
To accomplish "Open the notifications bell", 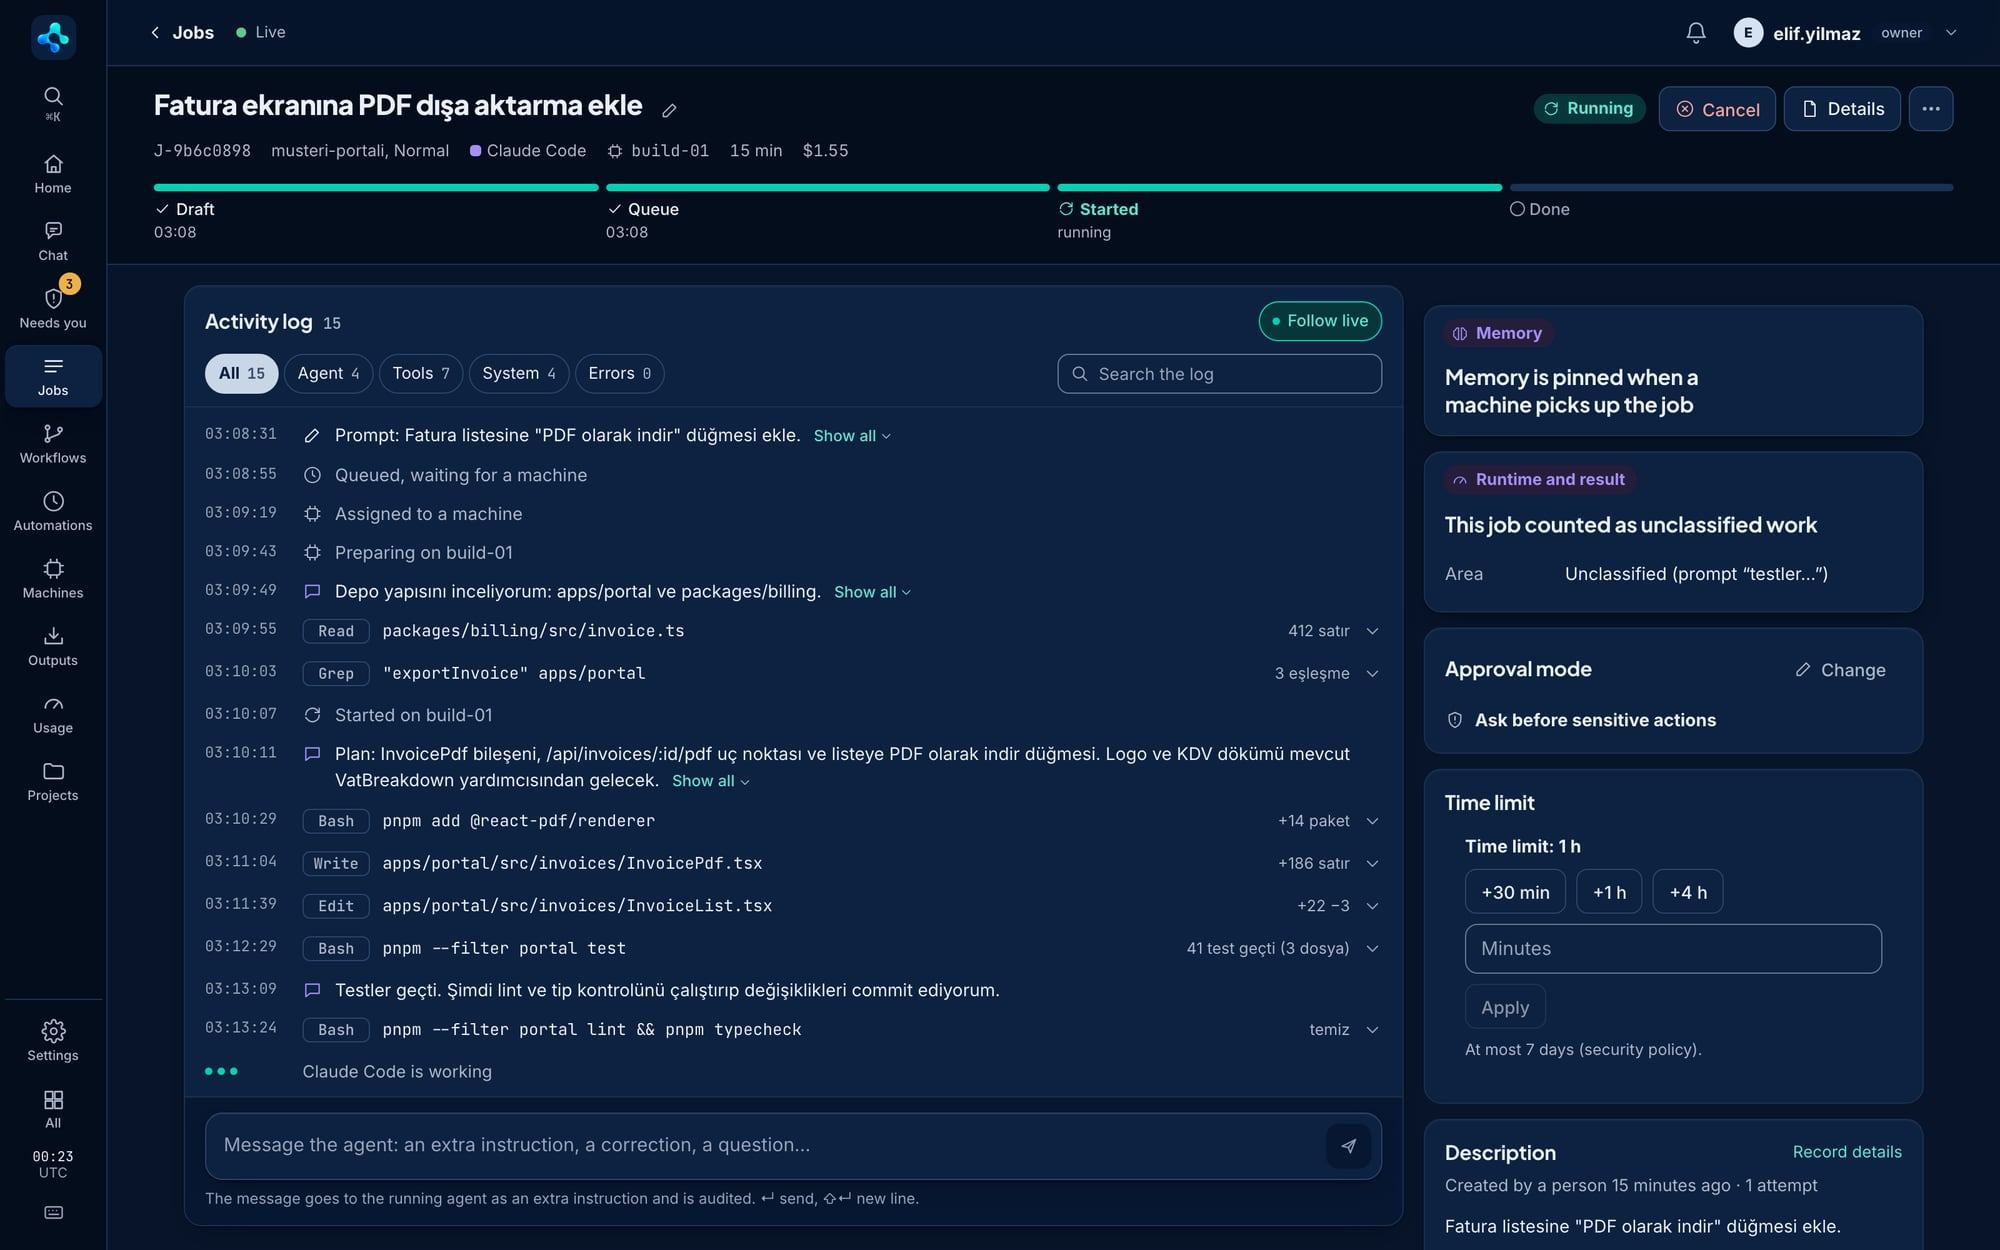I will click(x=1695, y=33).
